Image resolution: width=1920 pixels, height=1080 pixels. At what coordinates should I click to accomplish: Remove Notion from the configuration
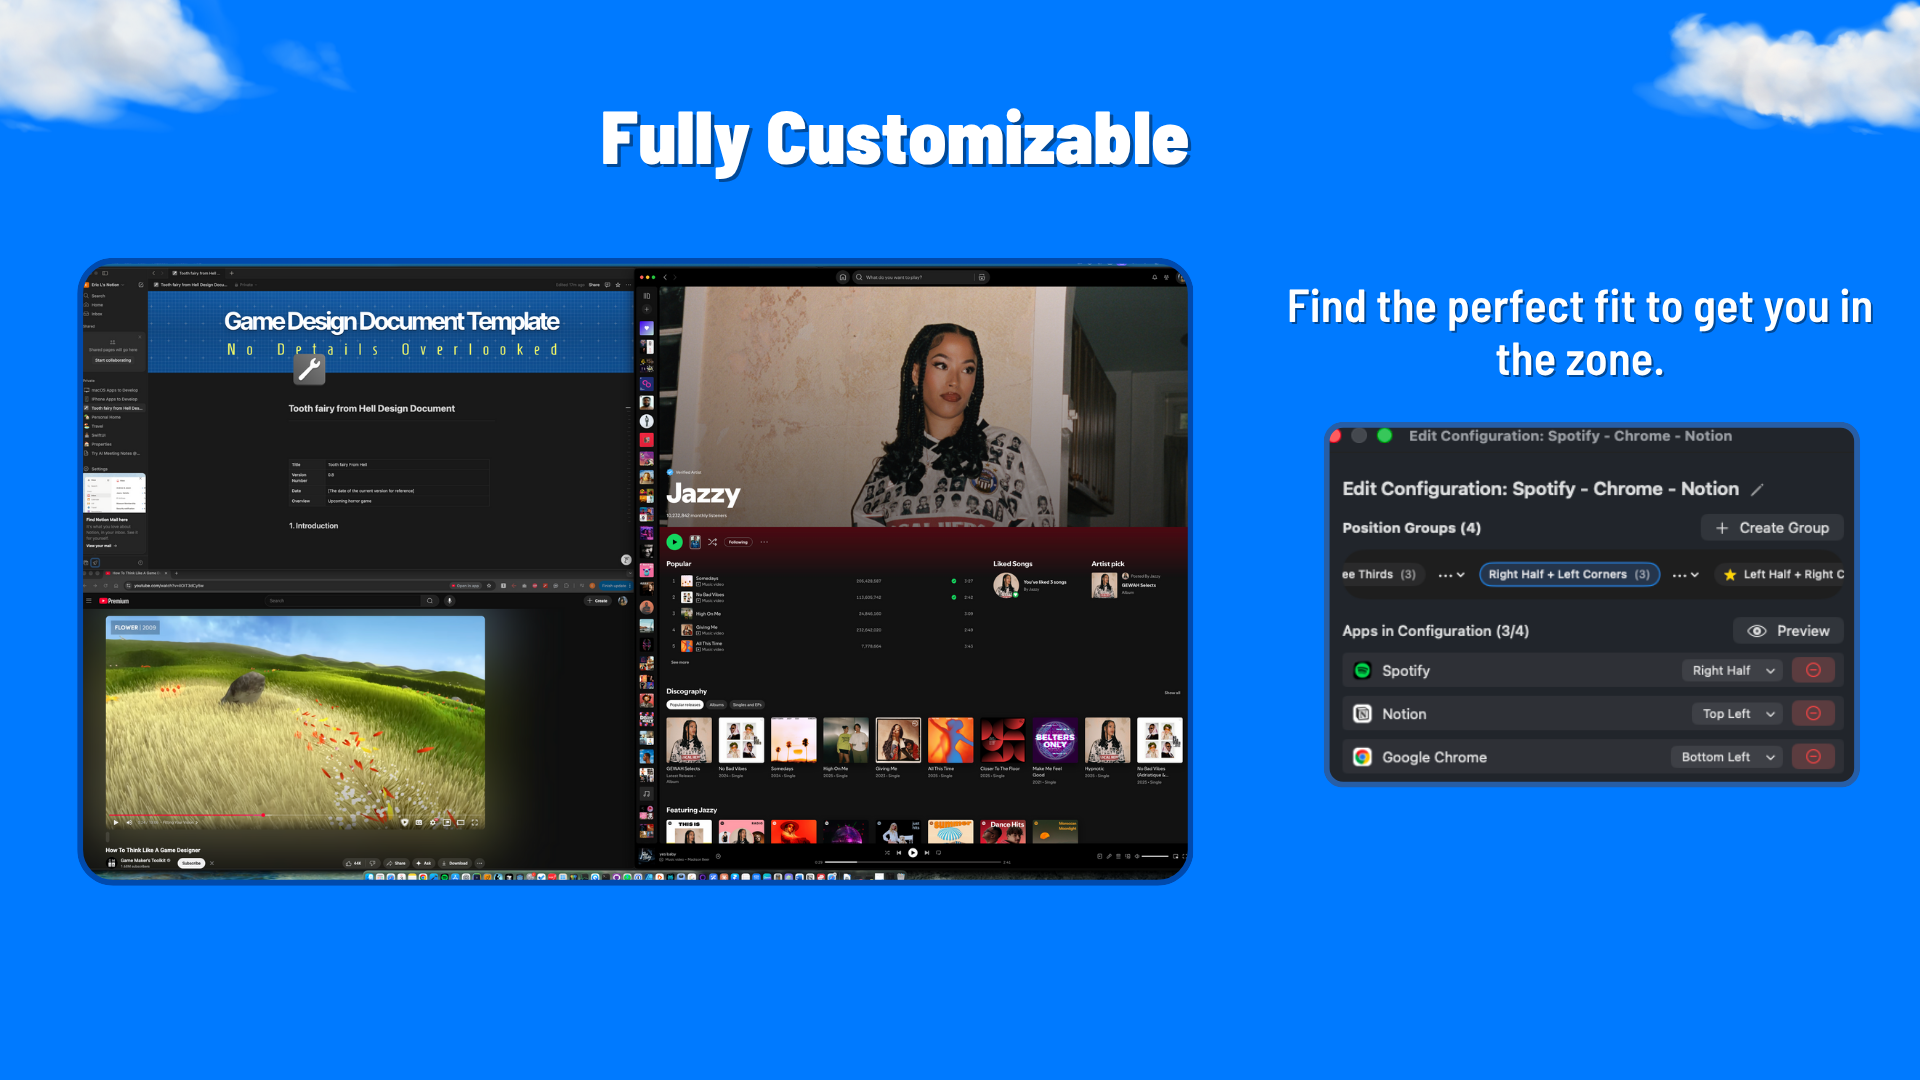(1813, 714)
